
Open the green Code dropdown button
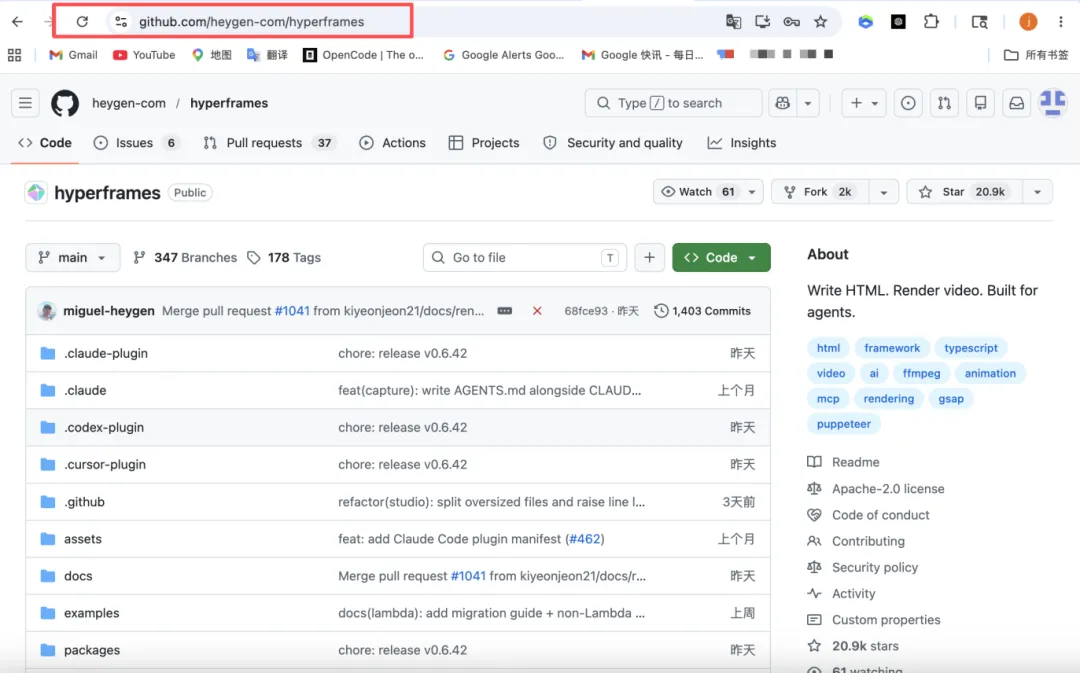point(721,258)
